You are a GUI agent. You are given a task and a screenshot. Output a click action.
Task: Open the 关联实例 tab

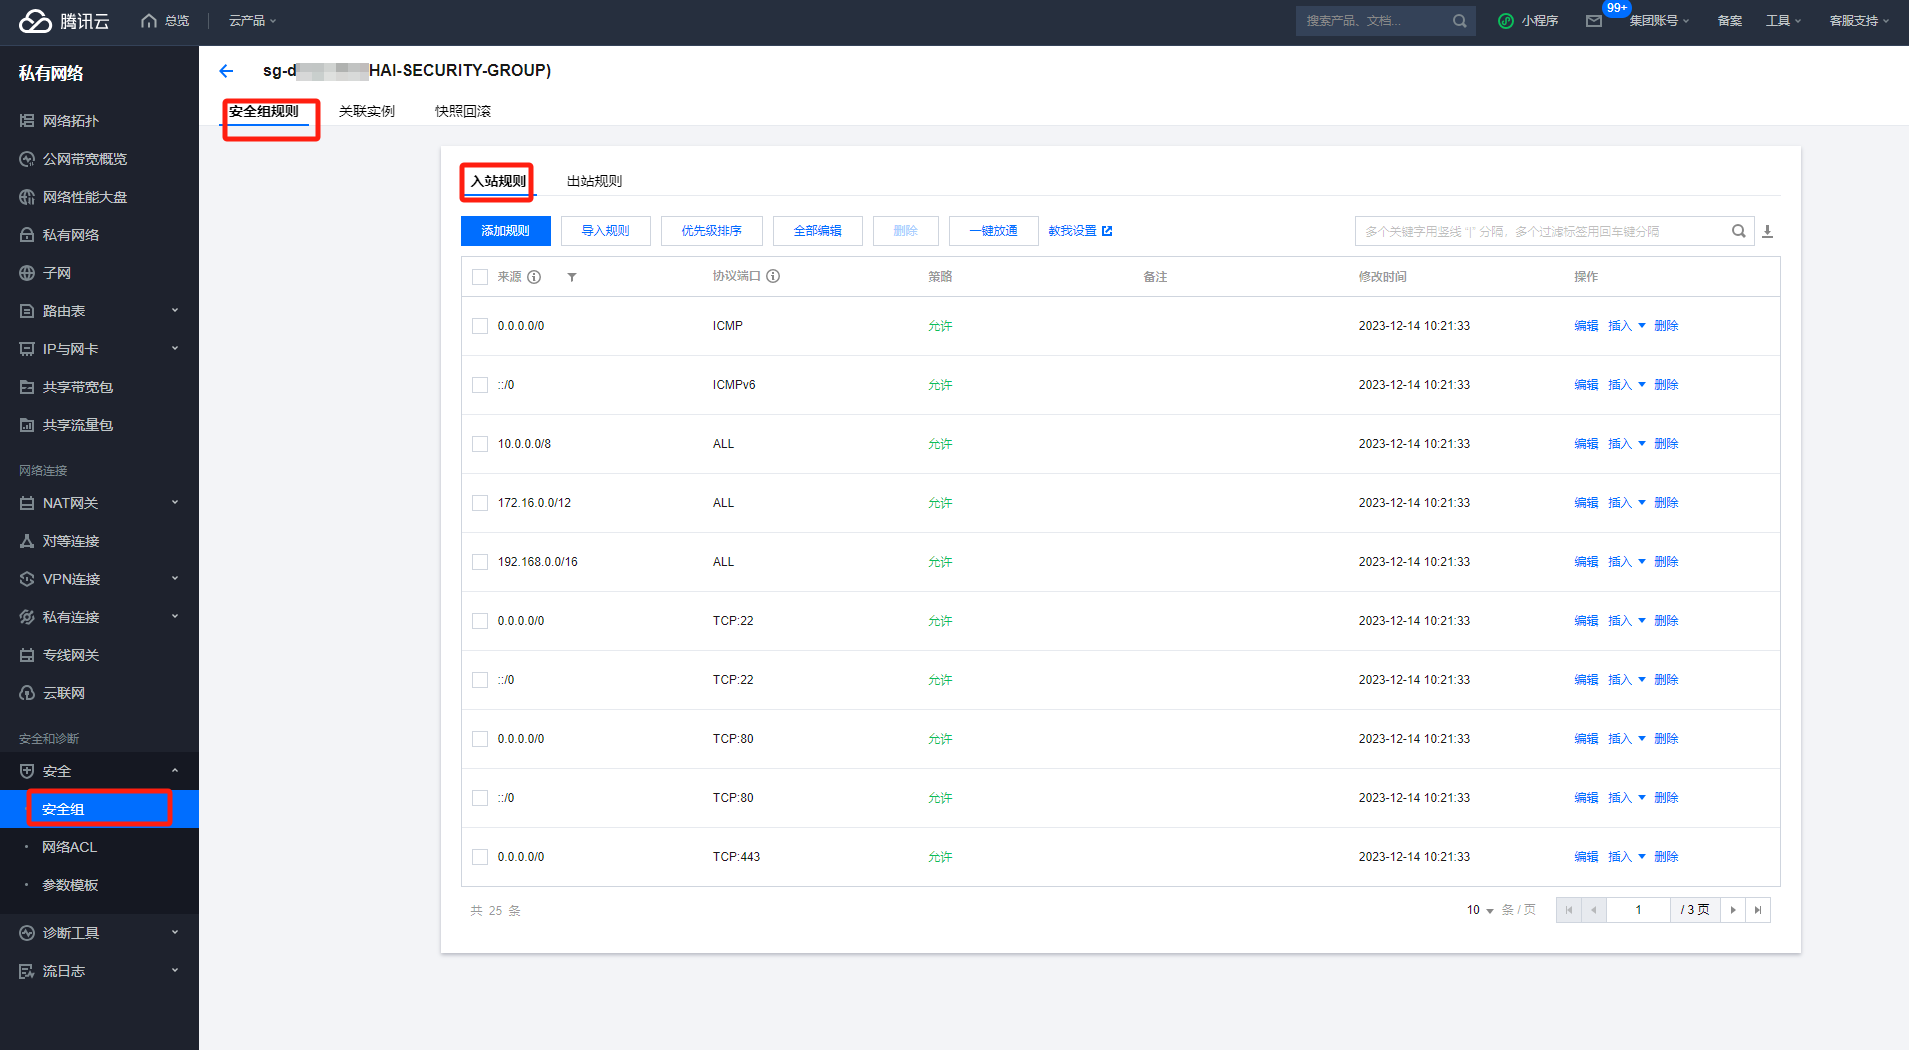366,111
